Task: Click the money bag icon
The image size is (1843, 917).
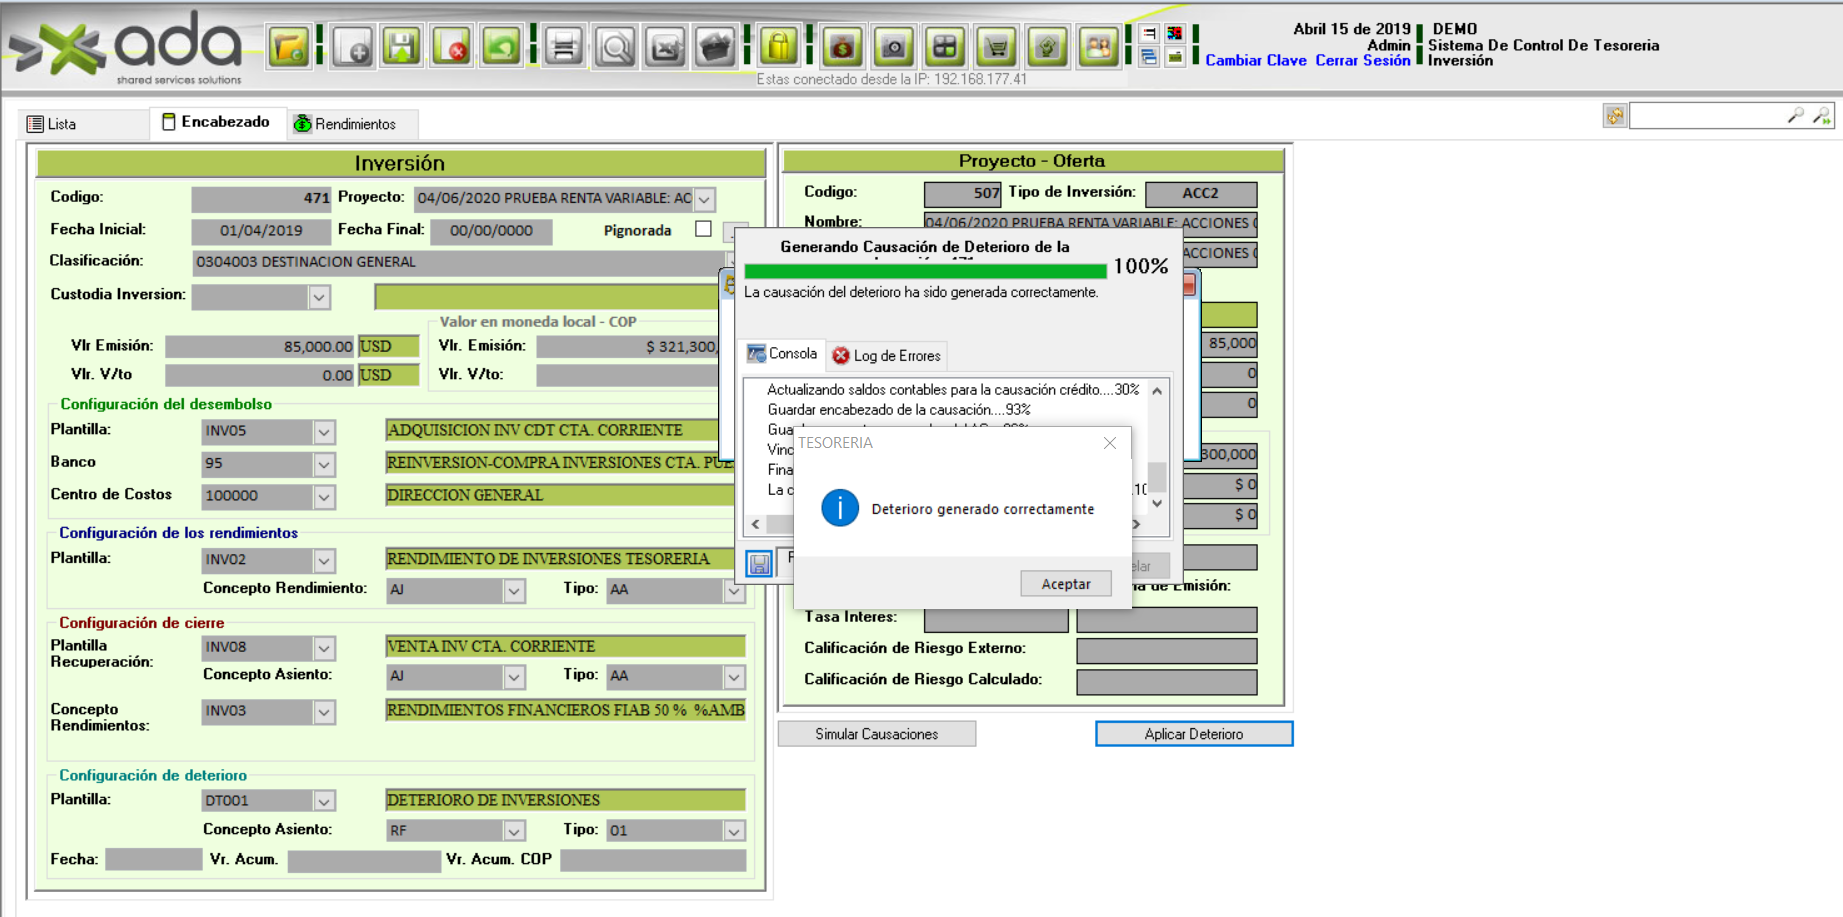Action: coord(842,47)
